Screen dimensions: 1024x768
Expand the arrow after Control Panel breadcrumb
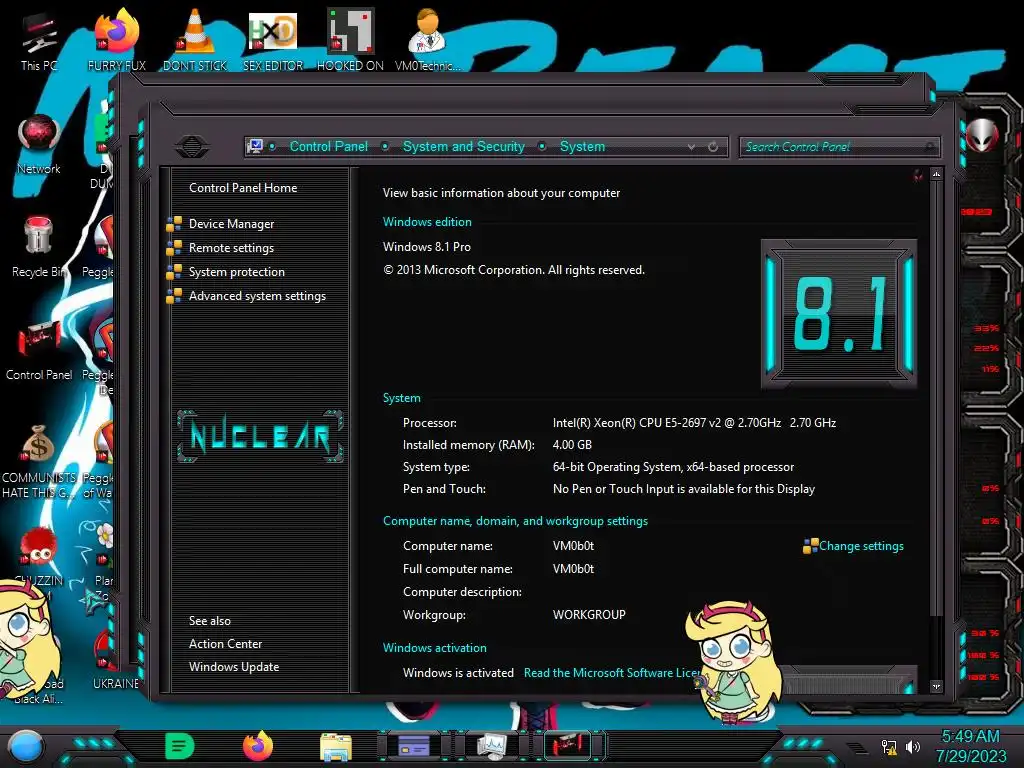coord(385,146)
